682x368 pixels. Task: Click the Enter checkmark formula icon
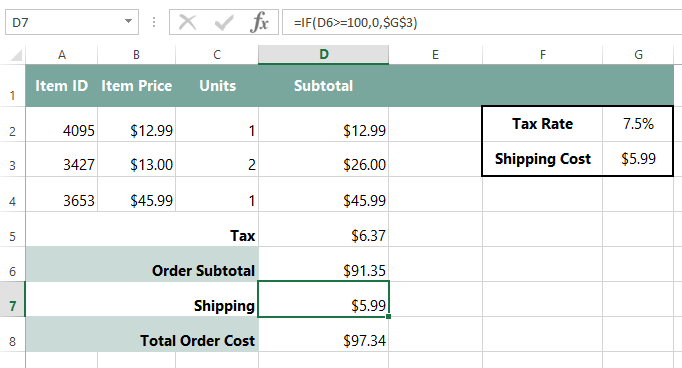224,22
